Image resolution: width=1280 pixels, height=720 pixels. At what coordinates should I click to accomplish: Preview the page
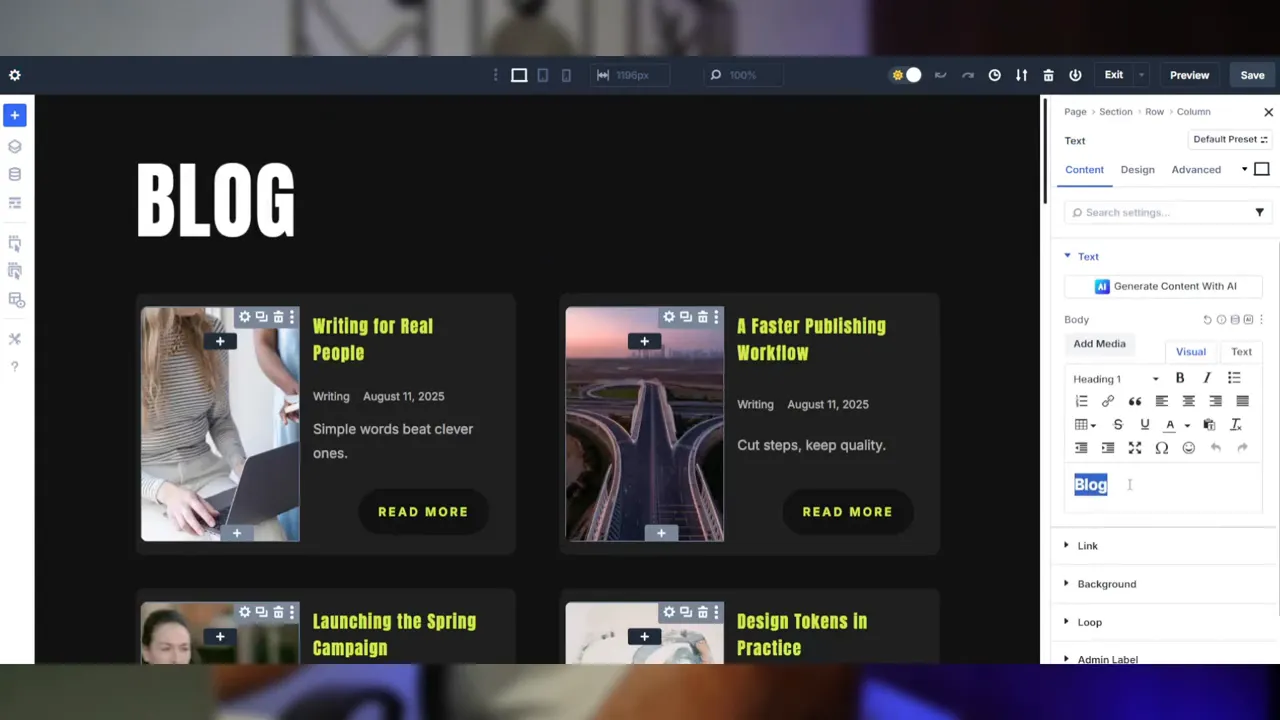coord(1189,75)
